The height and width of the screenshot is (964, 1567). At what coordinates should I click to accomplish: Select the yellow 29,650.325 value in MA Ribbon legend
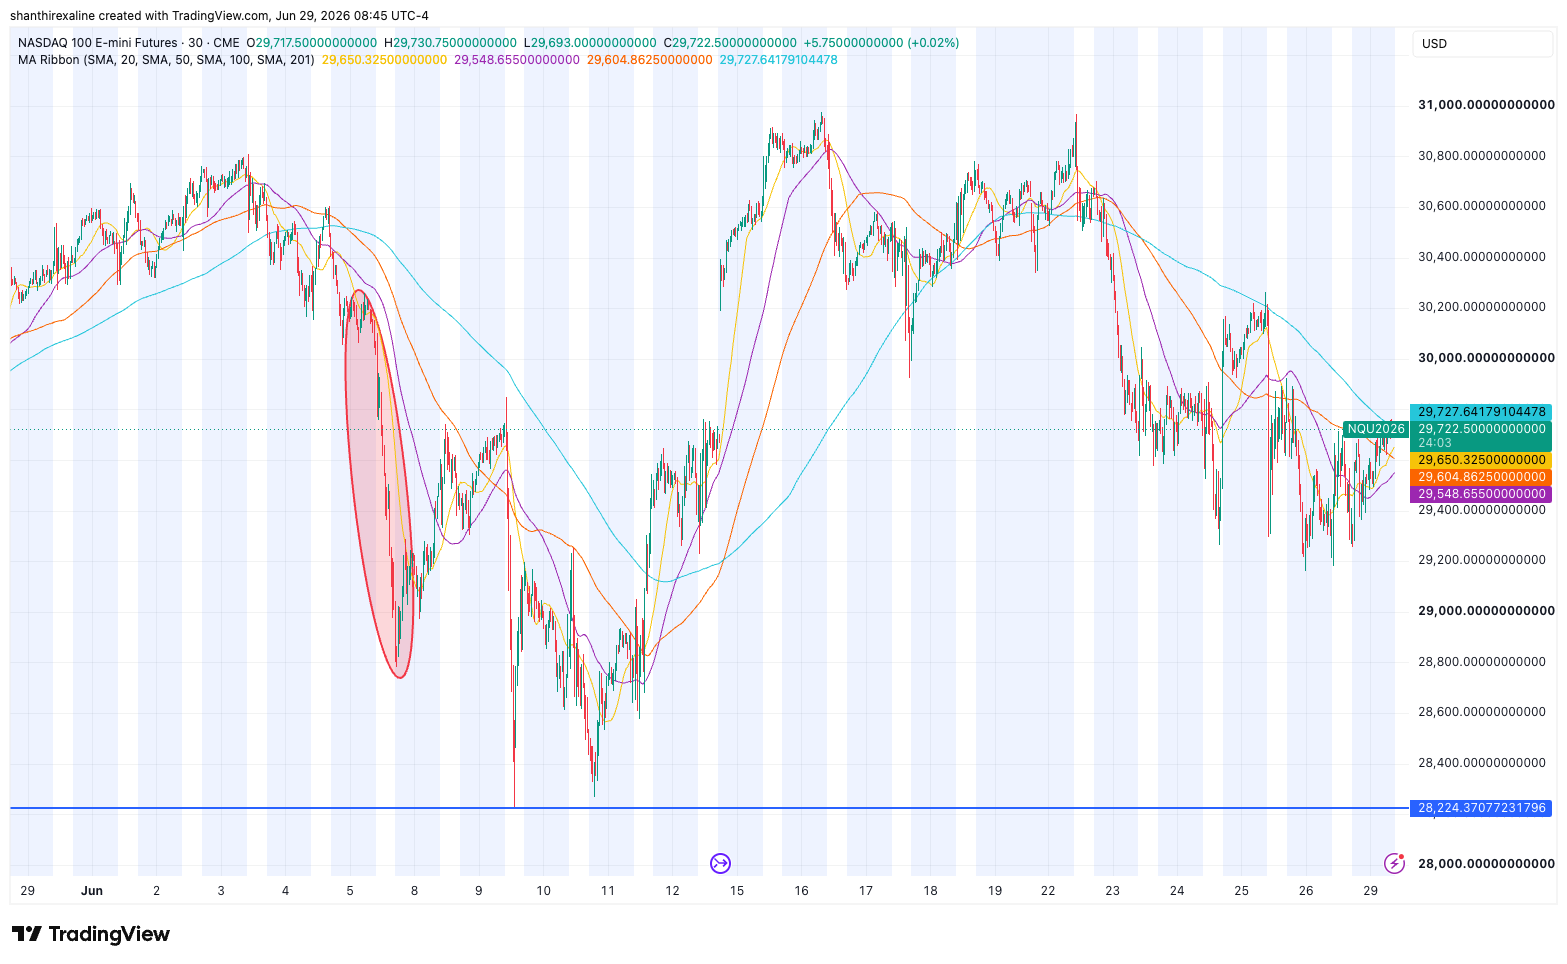tap(384, 60)
